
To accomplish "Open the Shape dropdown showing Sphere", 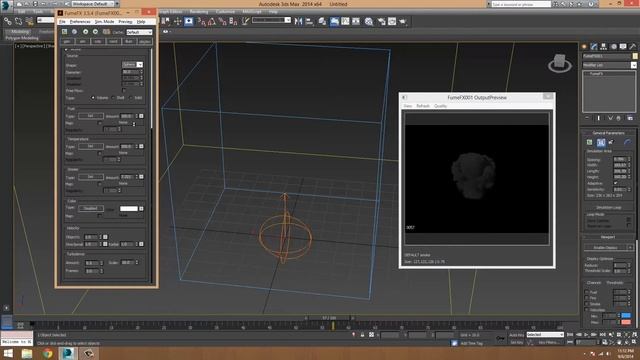I will click(132, 64).
